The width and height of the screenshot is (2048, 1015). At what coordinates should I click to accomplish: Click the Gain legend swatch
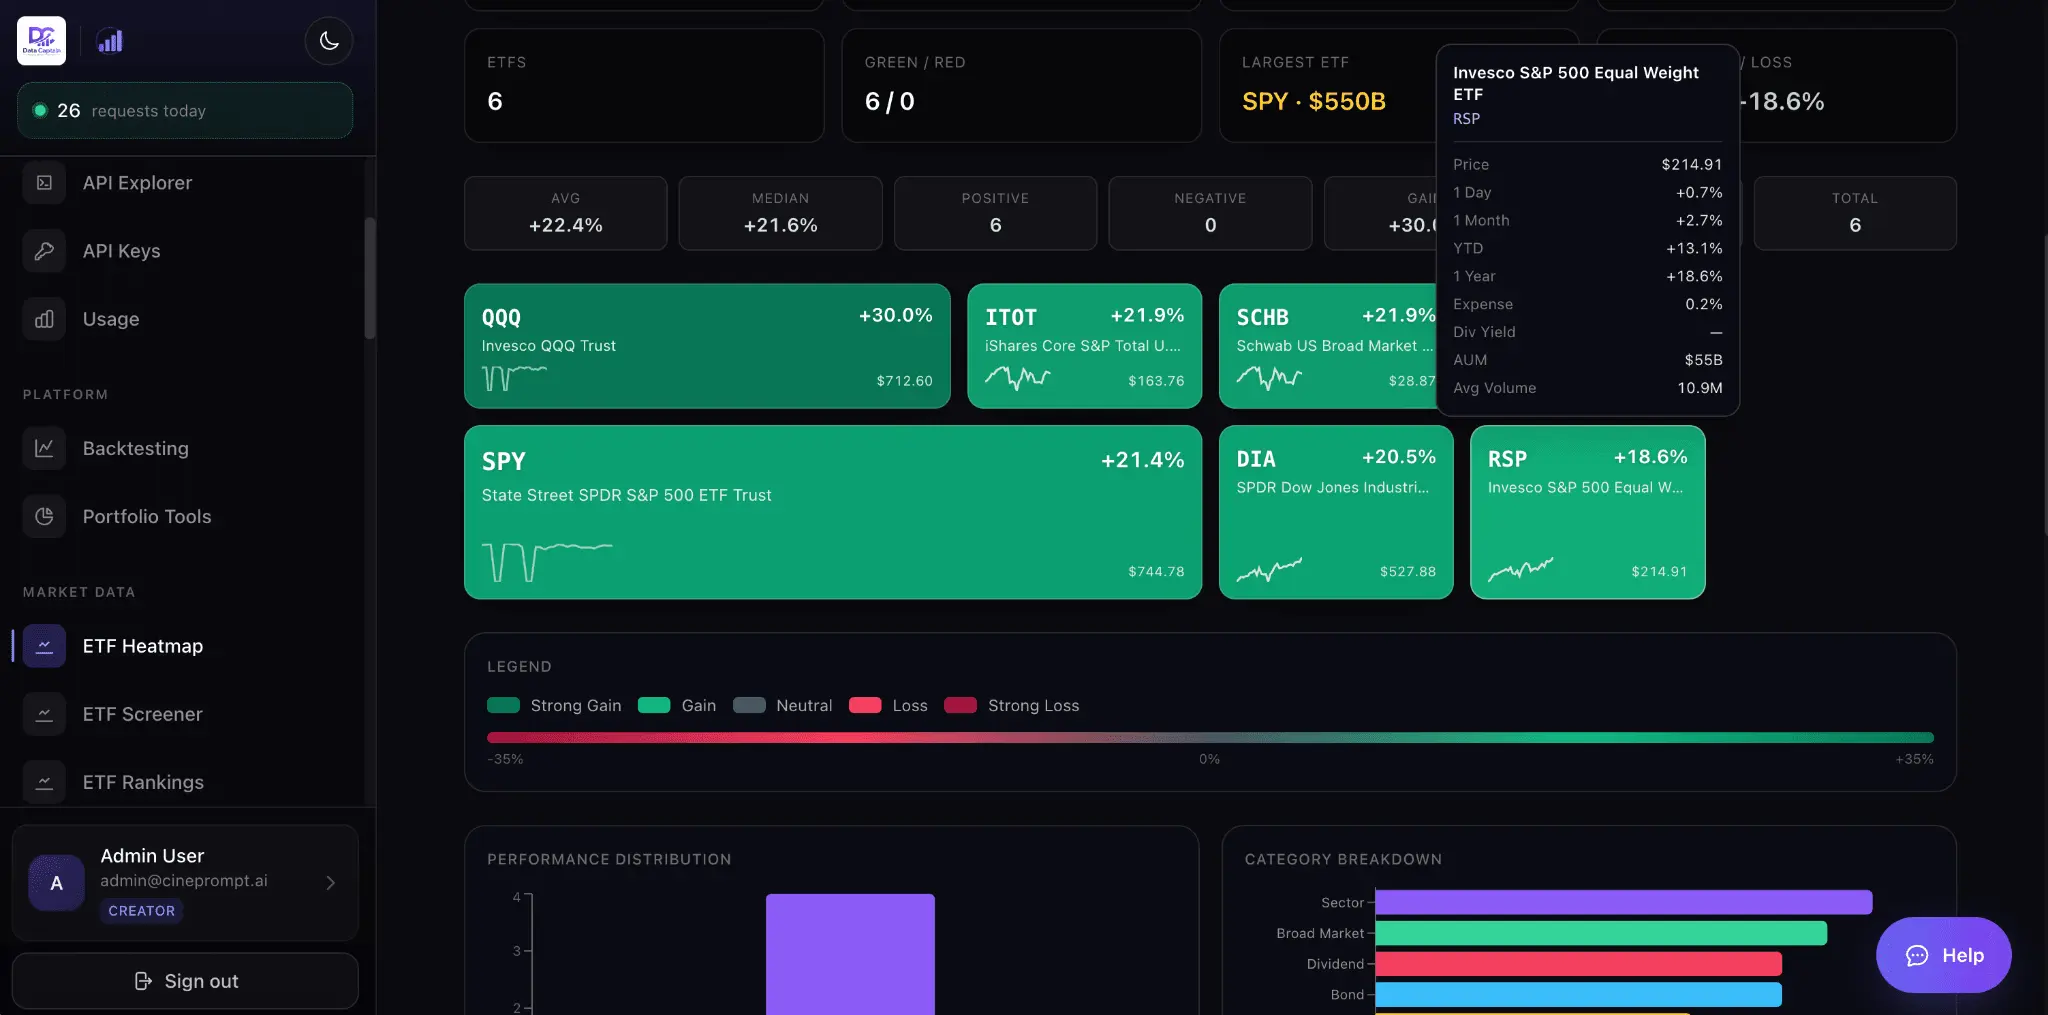pos(654,705)
